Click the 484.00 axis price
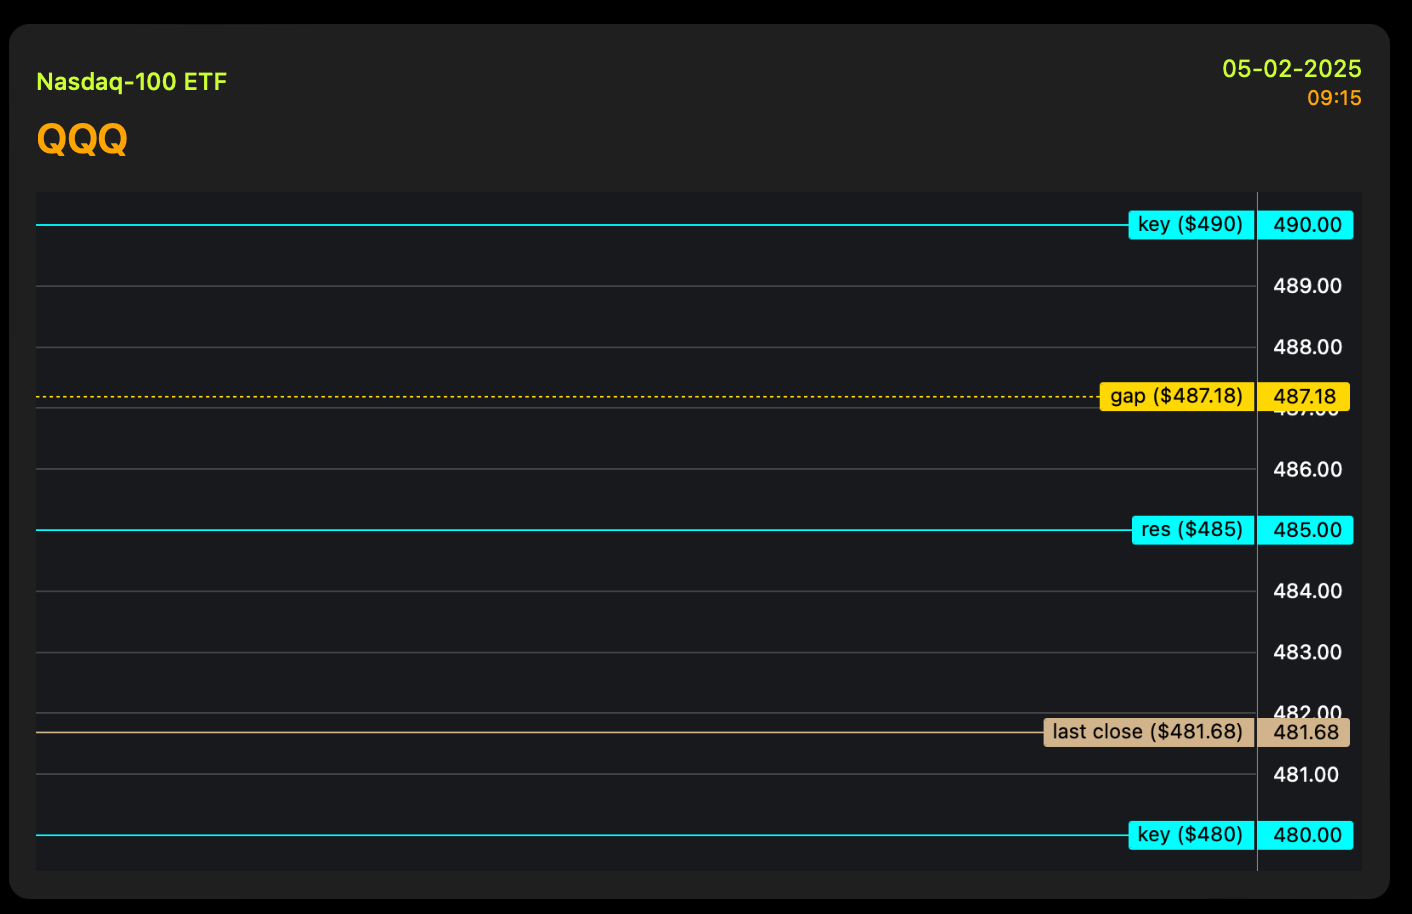Image resolution: width=1412 pixels, height=914 pixels. (x=1307, y=591)
